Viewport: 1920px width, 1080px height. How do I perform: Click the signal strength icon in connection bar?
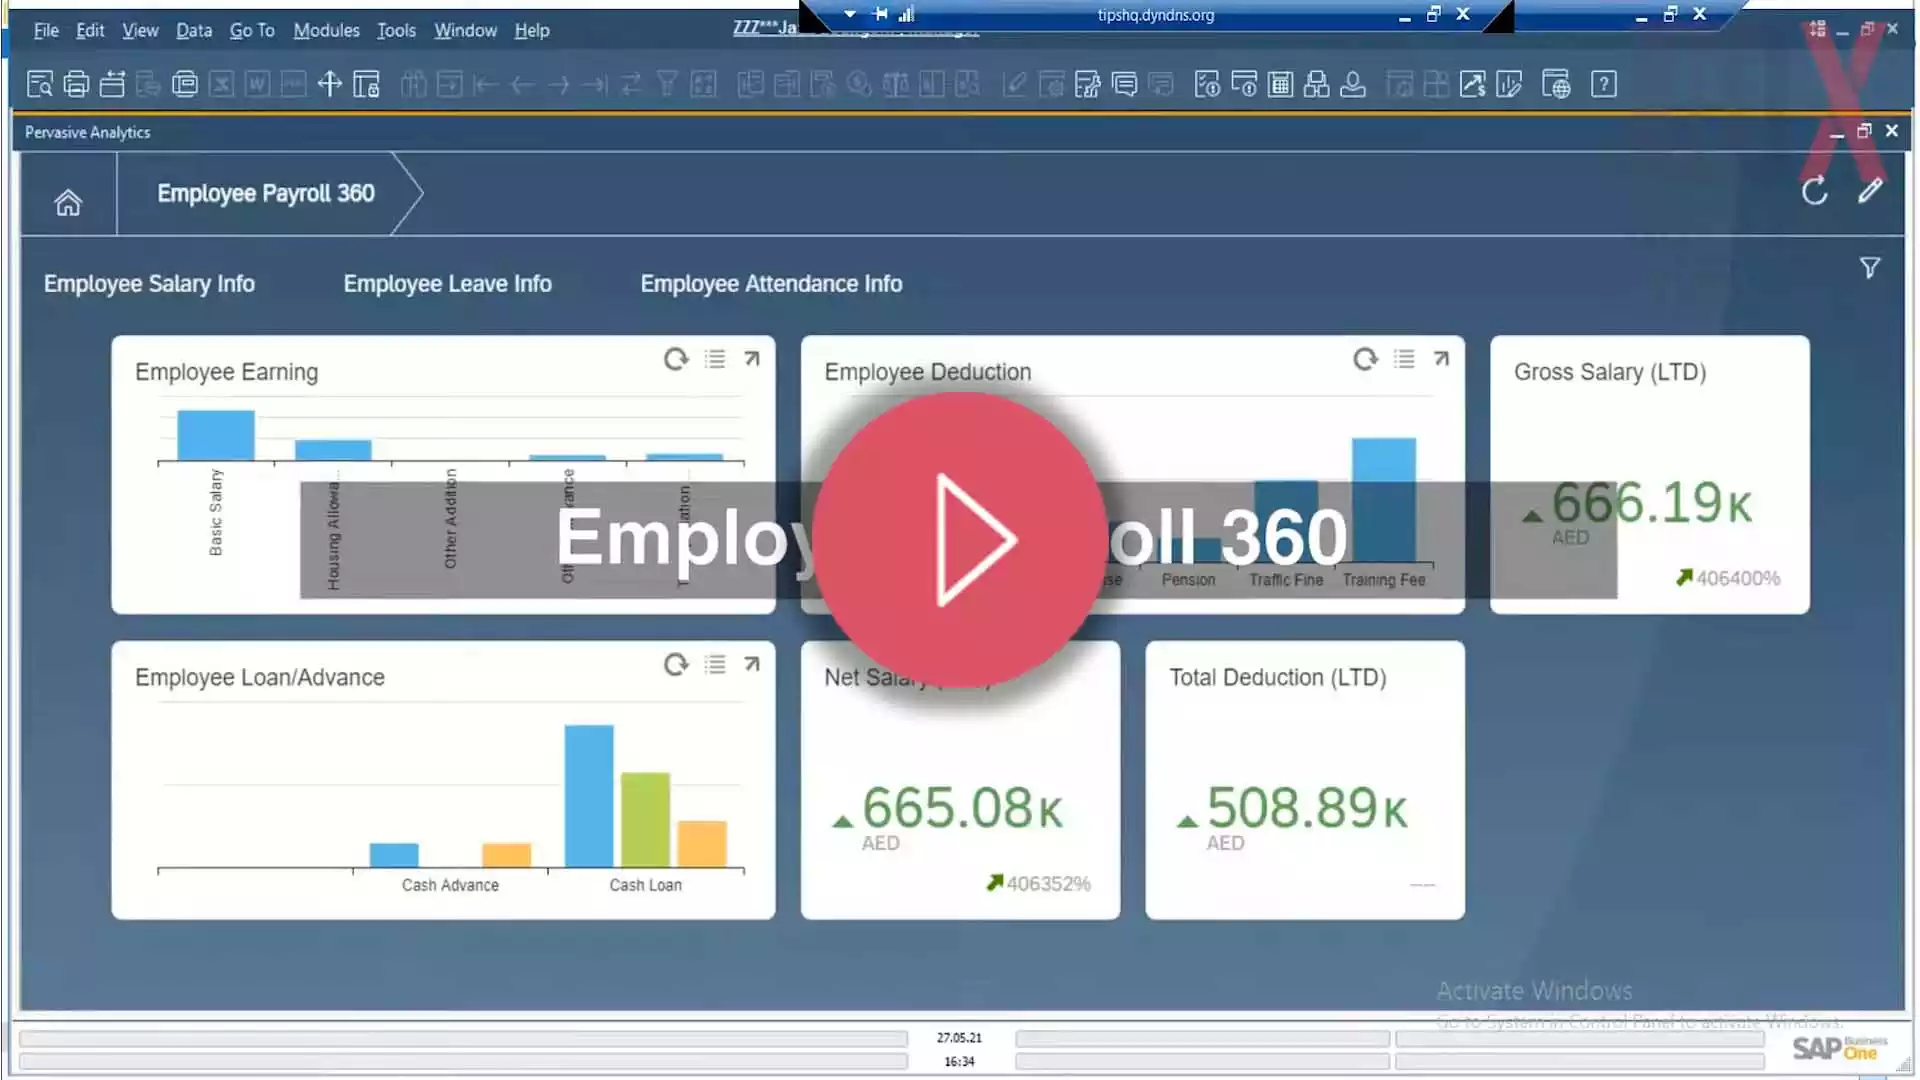tap(907, 14)
